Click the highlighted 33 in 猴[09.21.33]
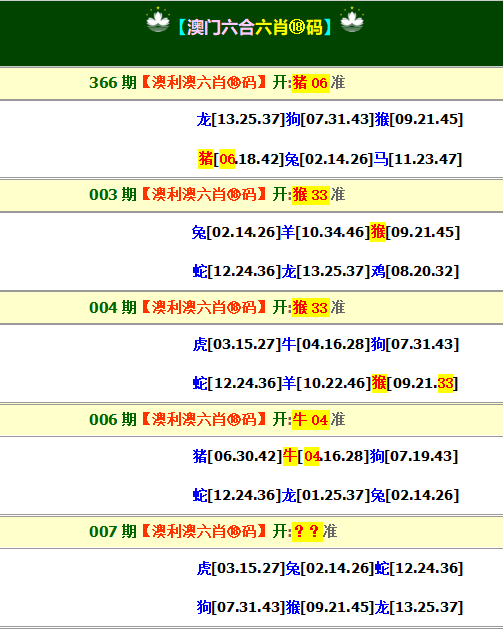Viewport: 503px width, 630px height. [x=445, y=383]
